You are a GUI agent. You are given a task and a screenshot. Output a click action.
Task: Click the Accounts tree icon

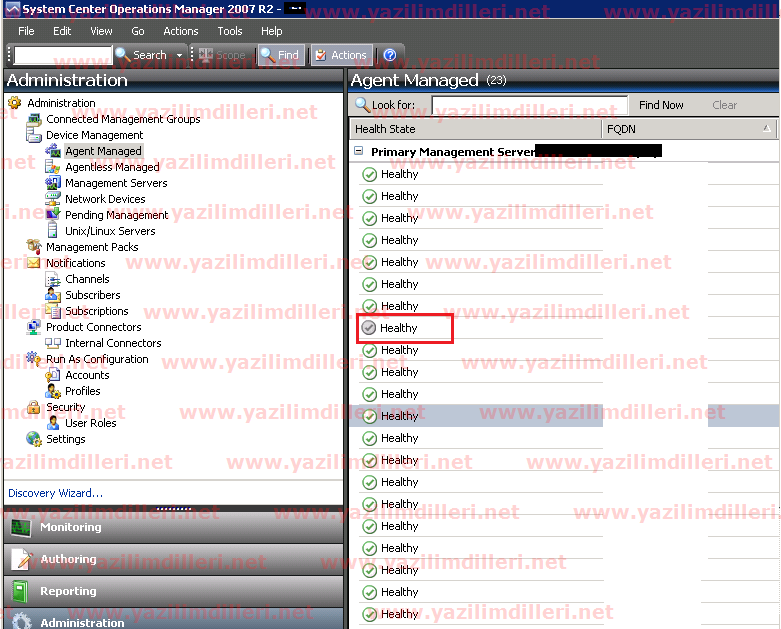click(x=53, y=375)
